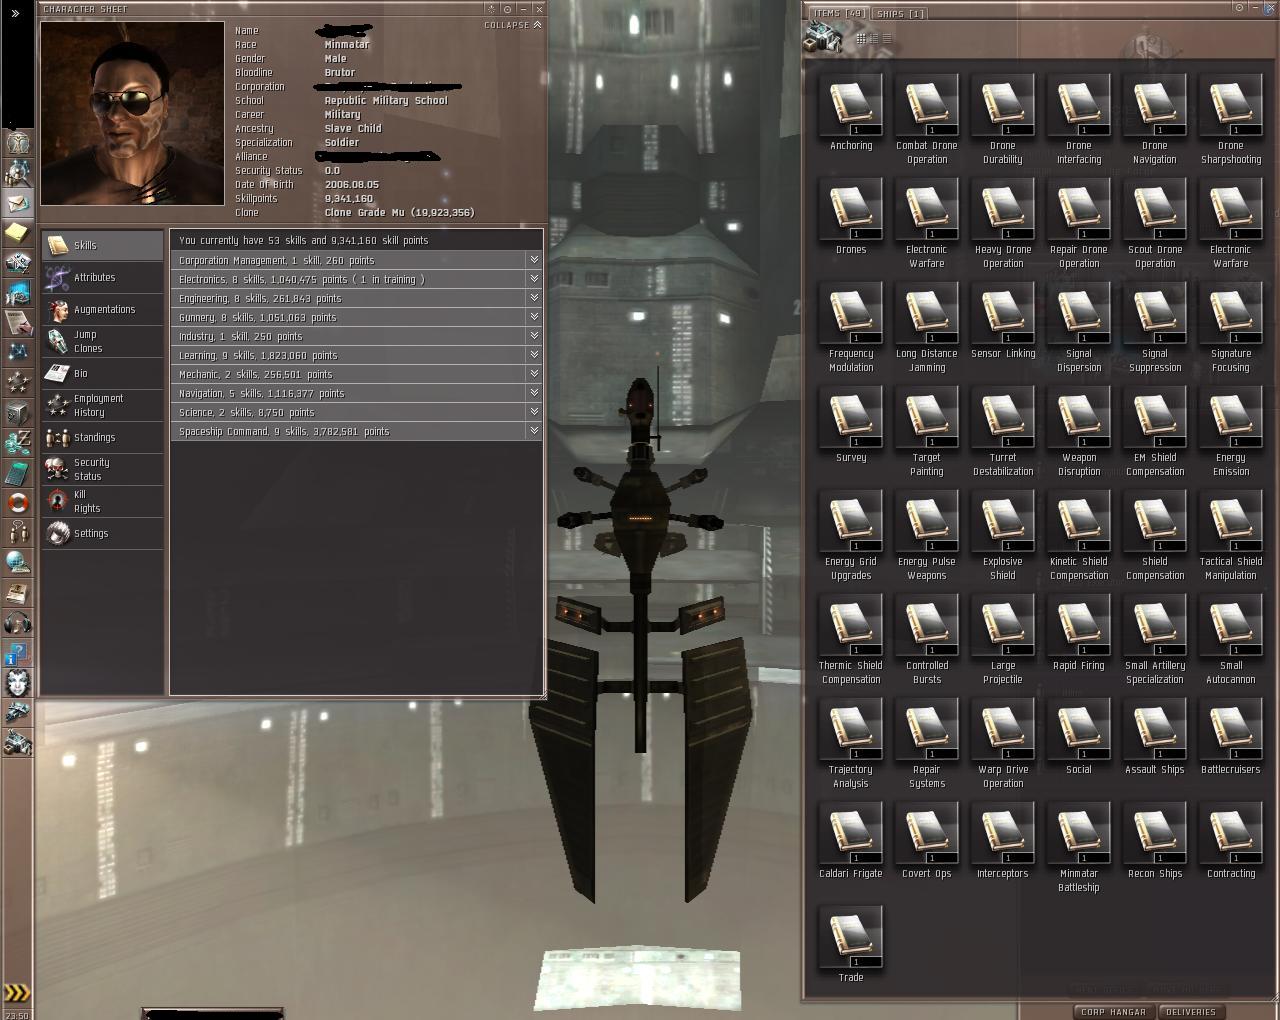
Task: Select the Drone Sharpshooting skillbook
Action: [x=1231, y=120]
